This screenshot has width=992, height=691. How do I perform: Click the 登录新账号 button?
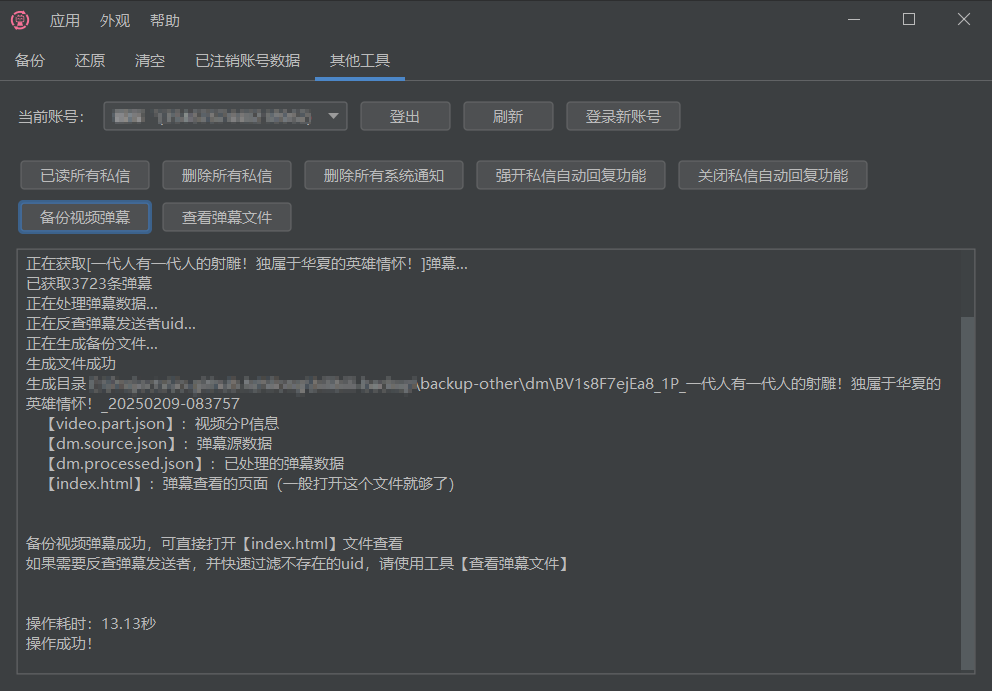click(x=623, y=116)
